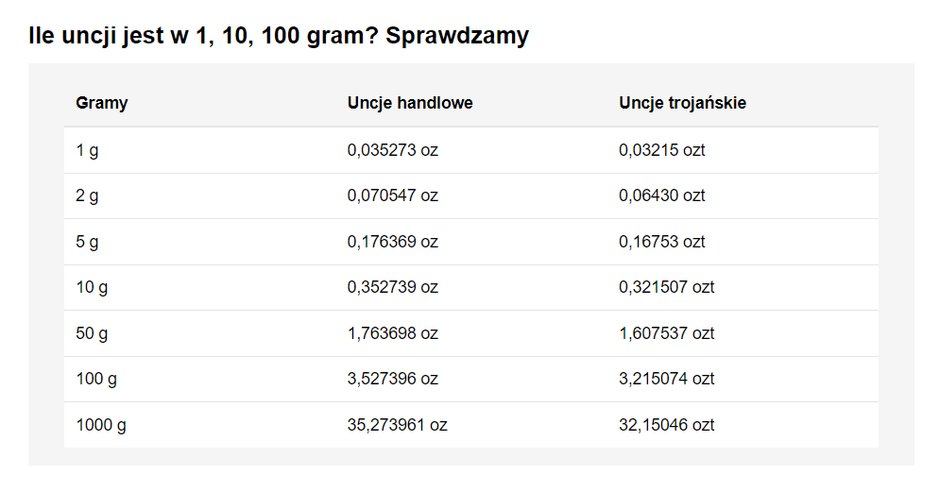940x492 pixels.
Task: Click the 100 g row cell
Action: tap(97, 379)
